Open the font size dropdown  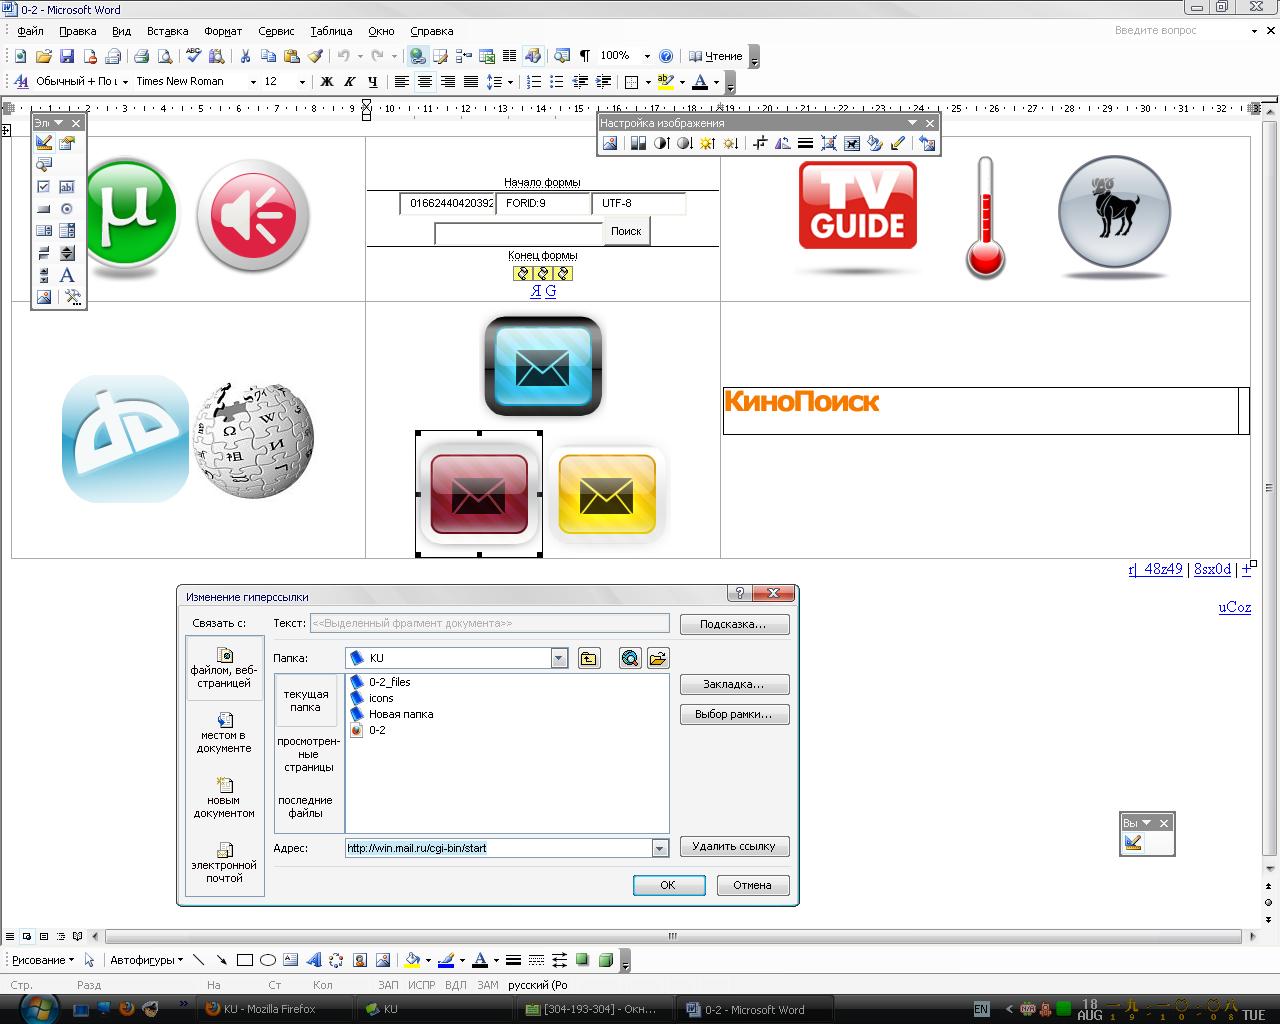pos(302,82)
